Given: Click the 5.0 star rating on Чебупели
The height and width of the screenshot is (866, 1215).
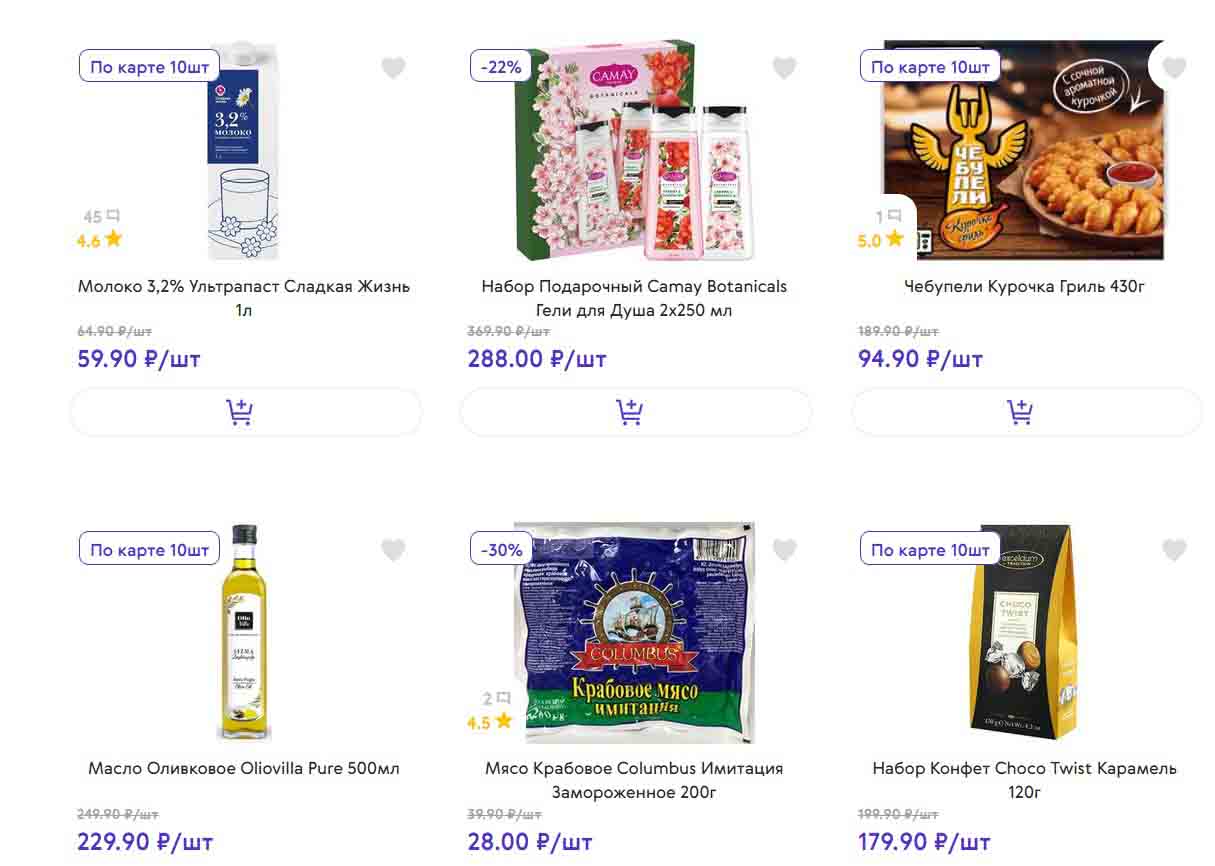Looking at the screenshot, I should click(880, 240).
